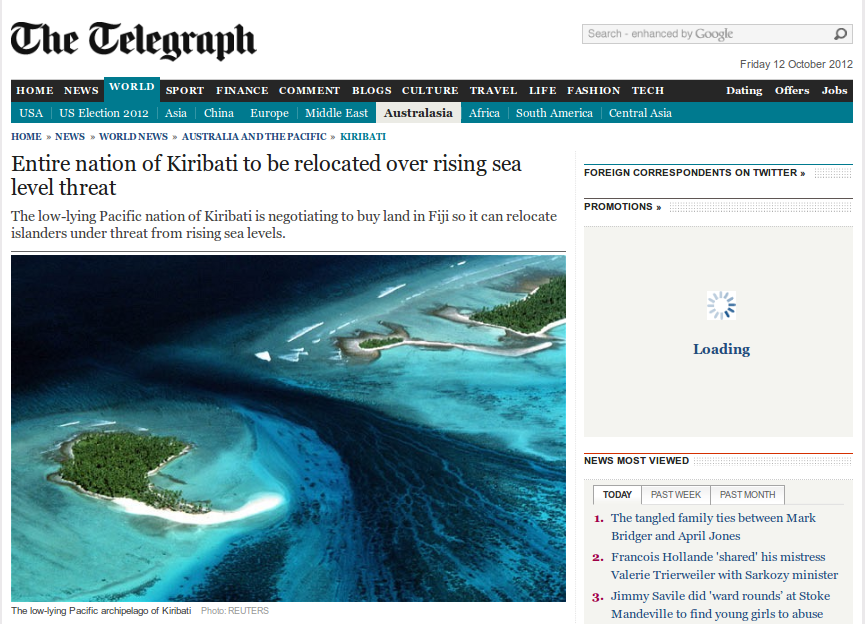This screenshot has height=624, width=865.
Task: Switch to Past Week most viewed tab
Action: 676,495
